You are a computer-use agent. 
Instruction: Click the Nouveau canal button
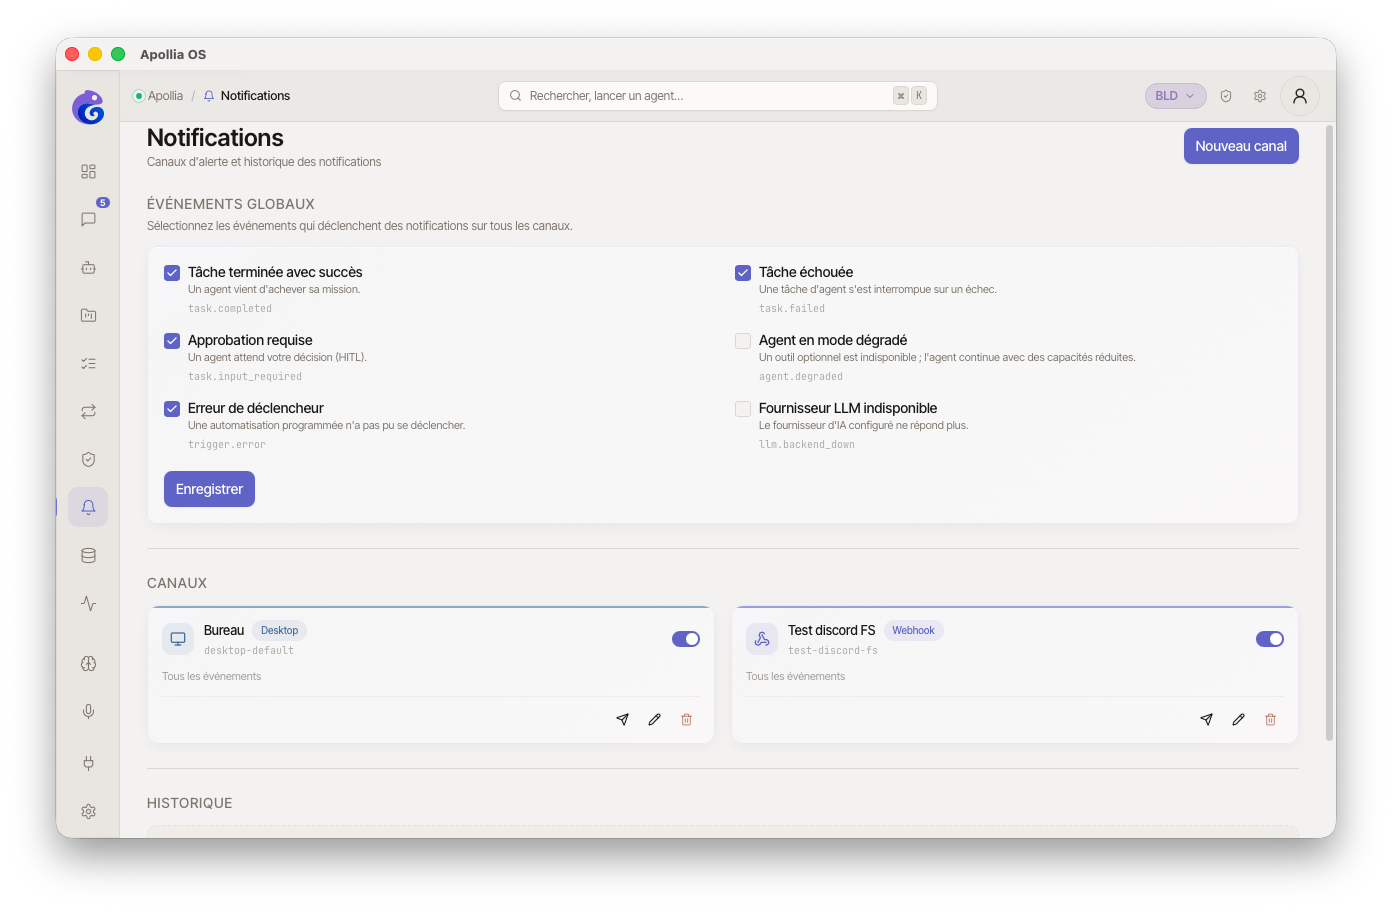[x=1241, y=146]
